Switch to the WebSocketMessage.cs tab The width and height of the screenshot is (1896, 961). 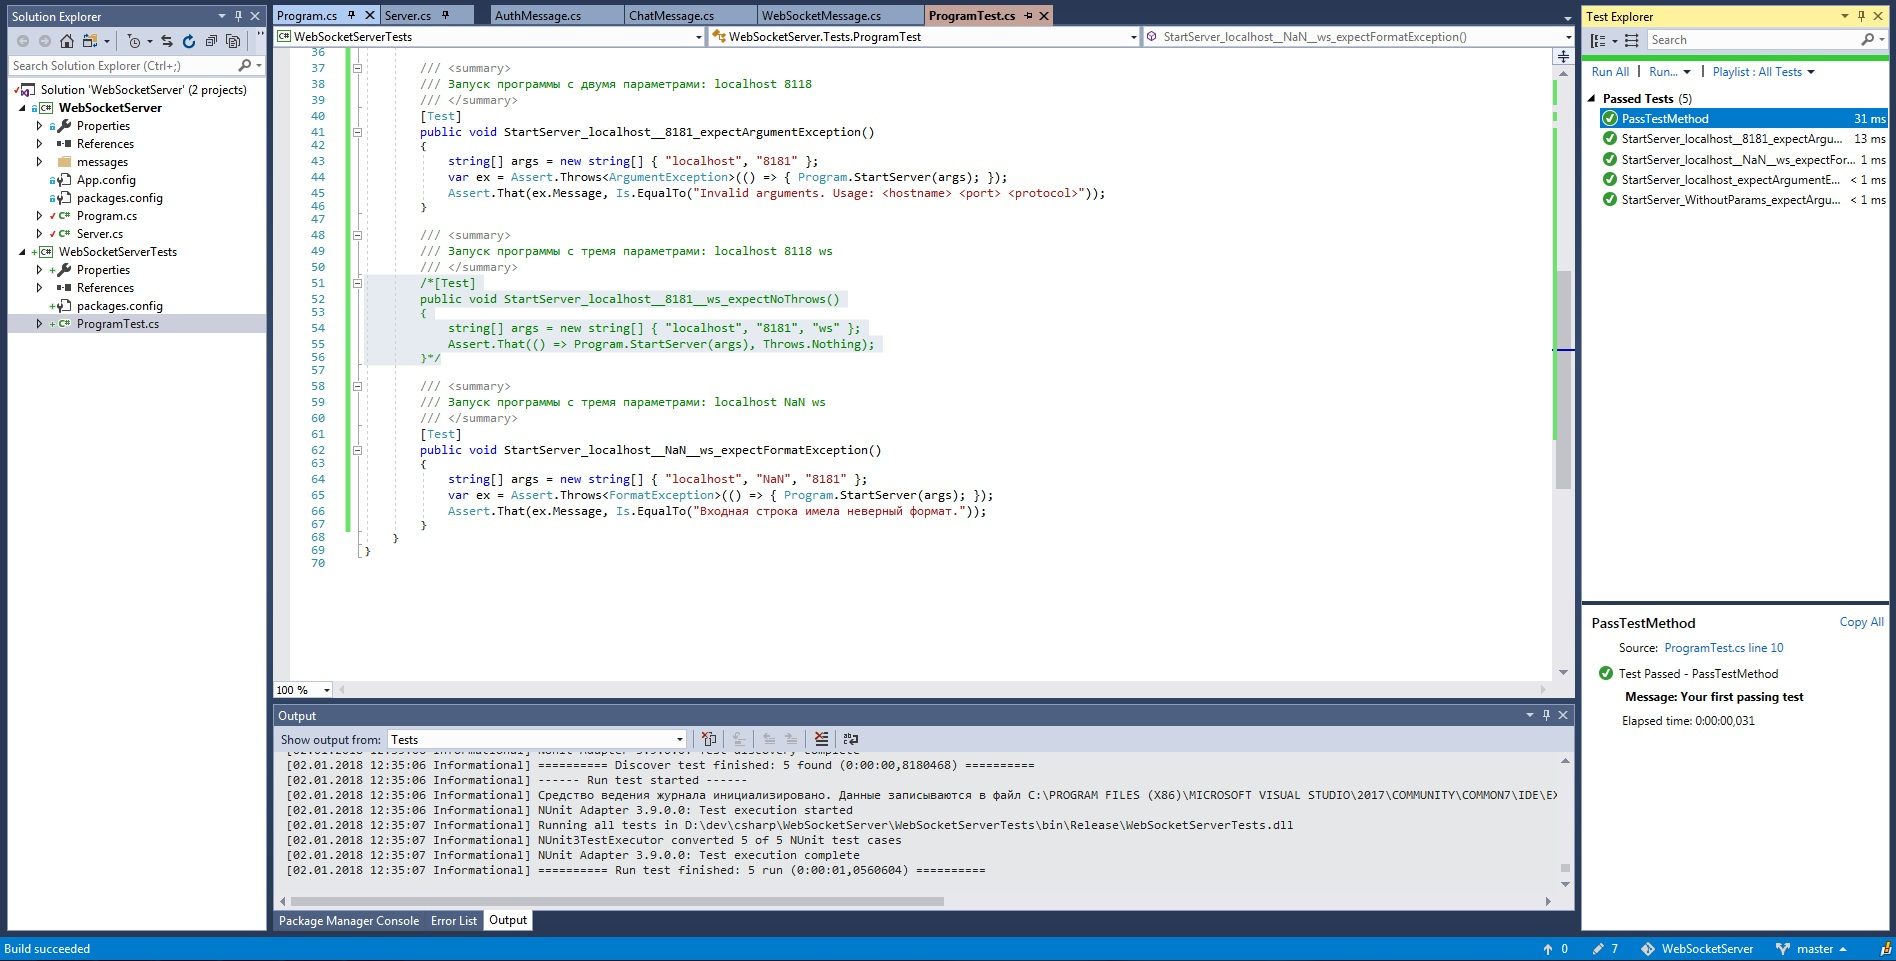(839, 16)
